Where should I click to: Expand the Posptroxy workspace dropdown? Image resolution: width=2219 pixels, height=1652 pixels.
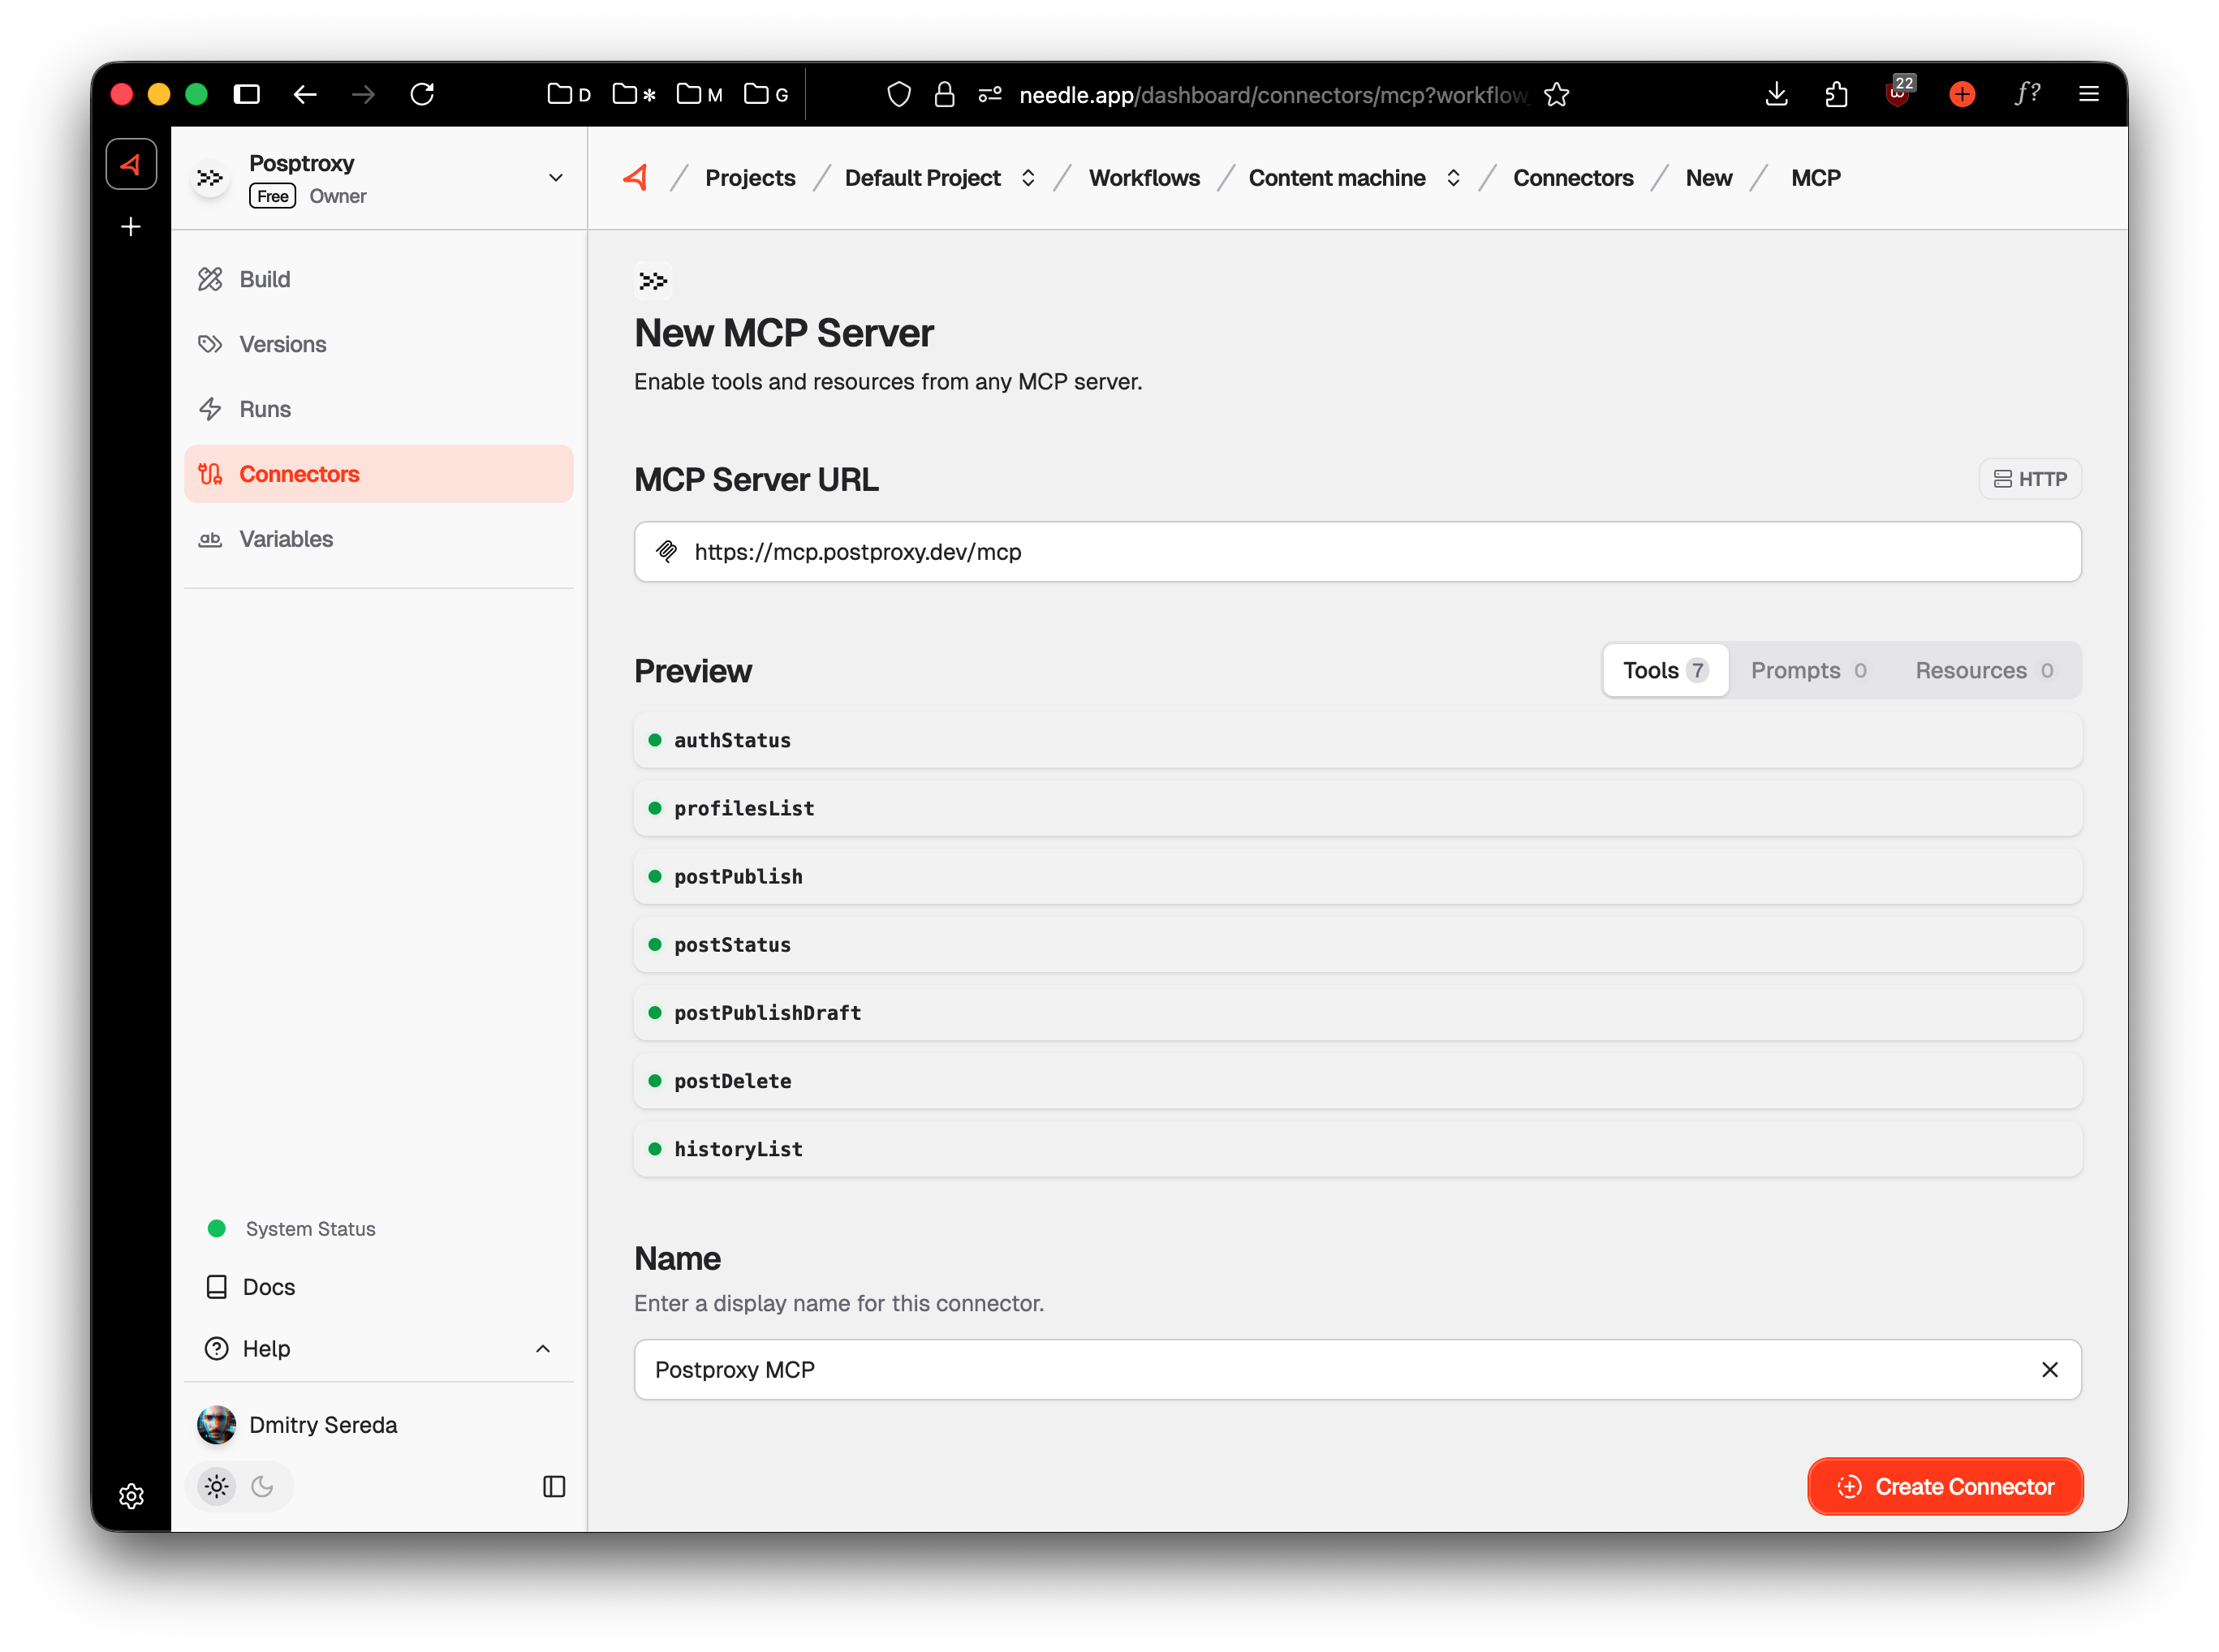(555, 177)
